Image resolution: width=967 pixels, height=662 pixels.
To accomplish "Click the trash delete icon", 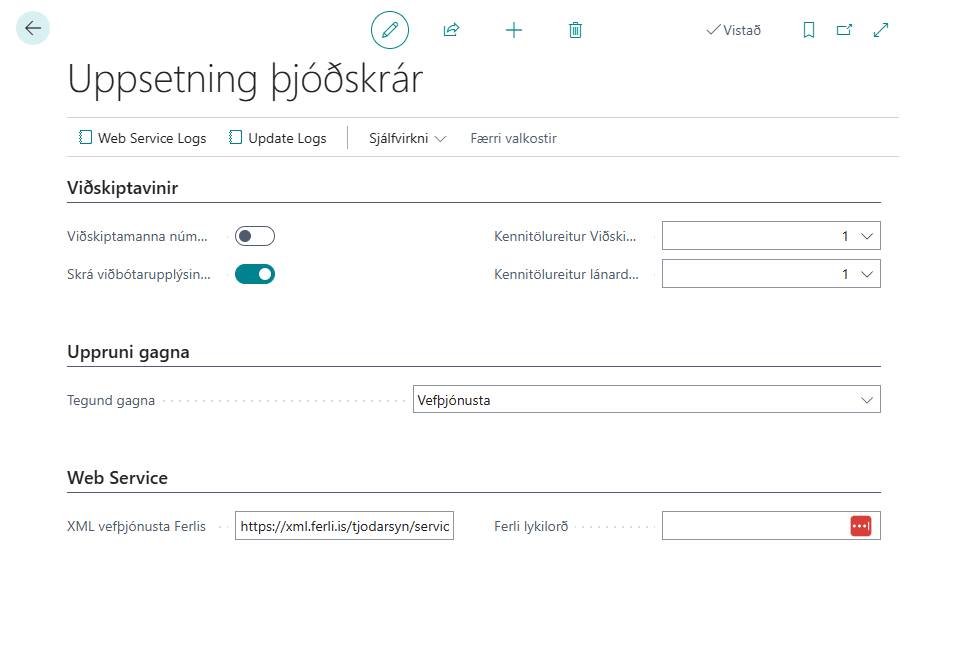I will [x=575, y=30].
